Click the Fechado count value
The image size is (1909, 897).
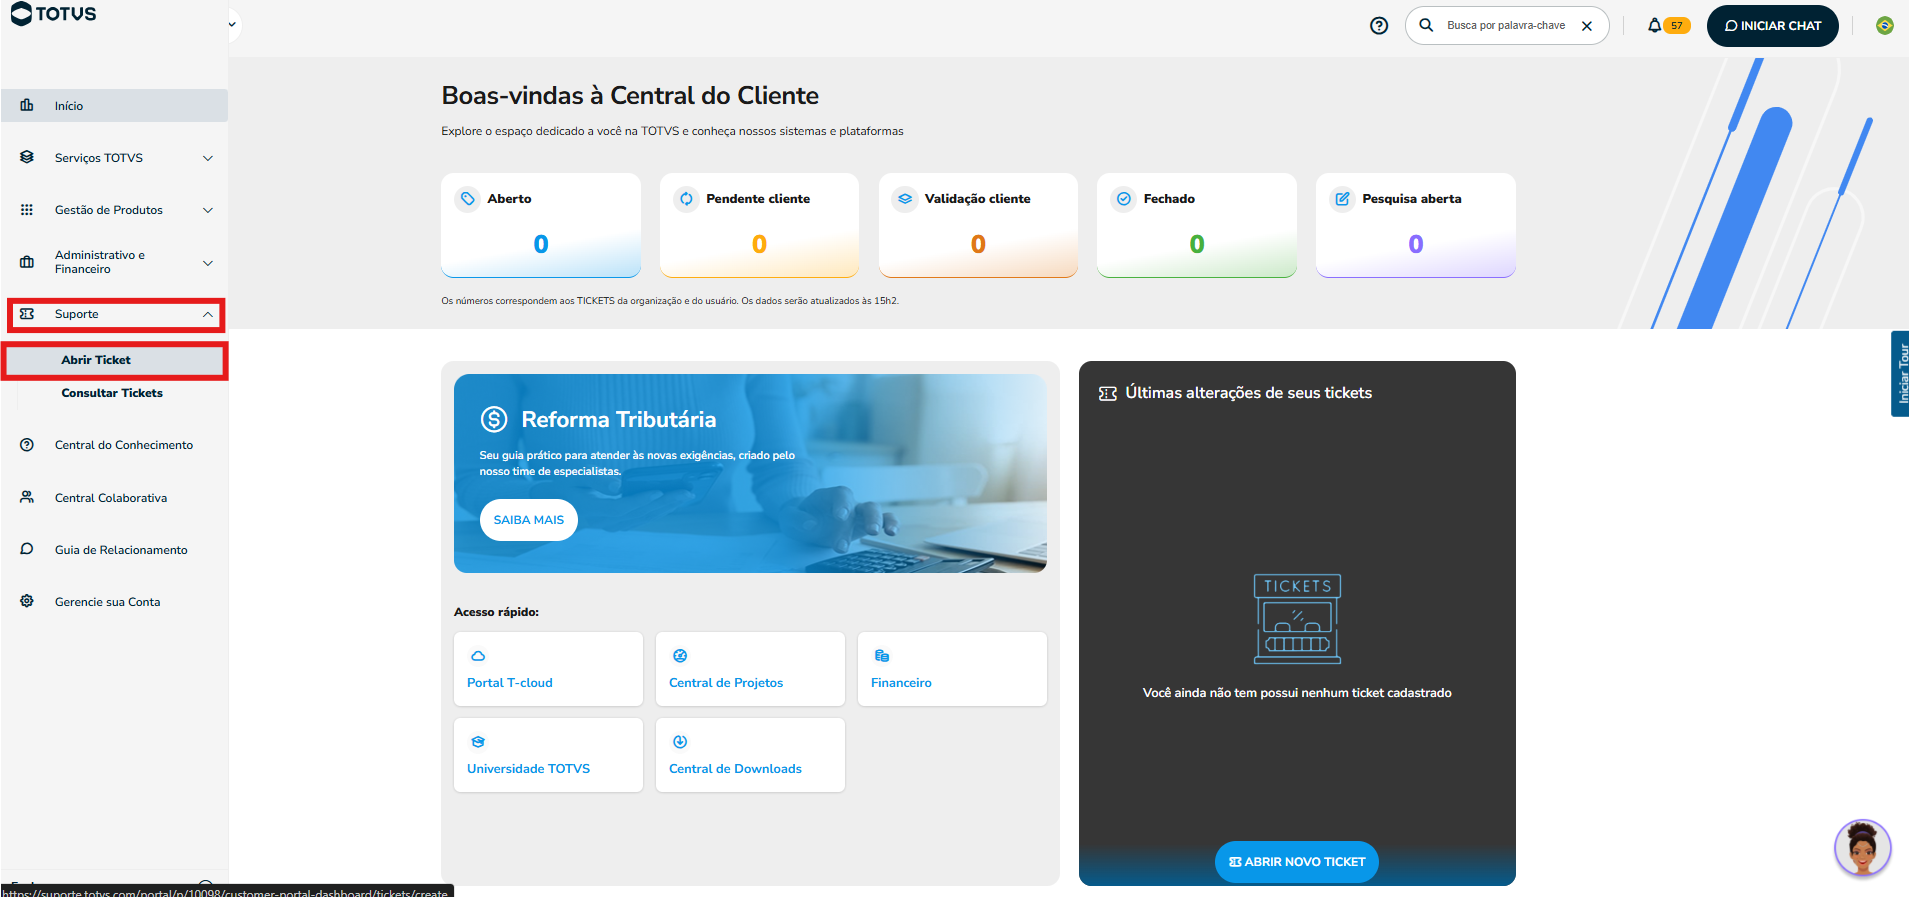(1197, 244)
